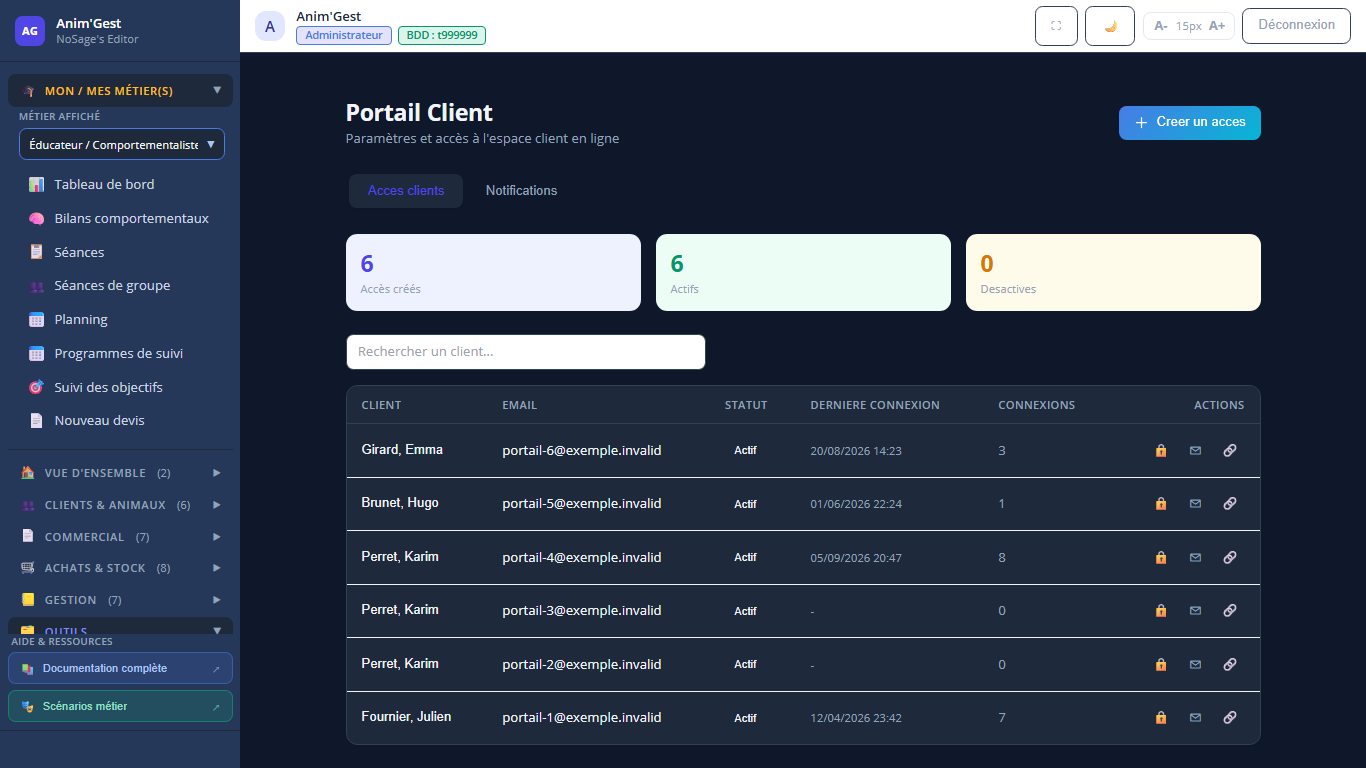Copy access link for Girard, Emma
1366x768 pixels.
pos(1230,451)
